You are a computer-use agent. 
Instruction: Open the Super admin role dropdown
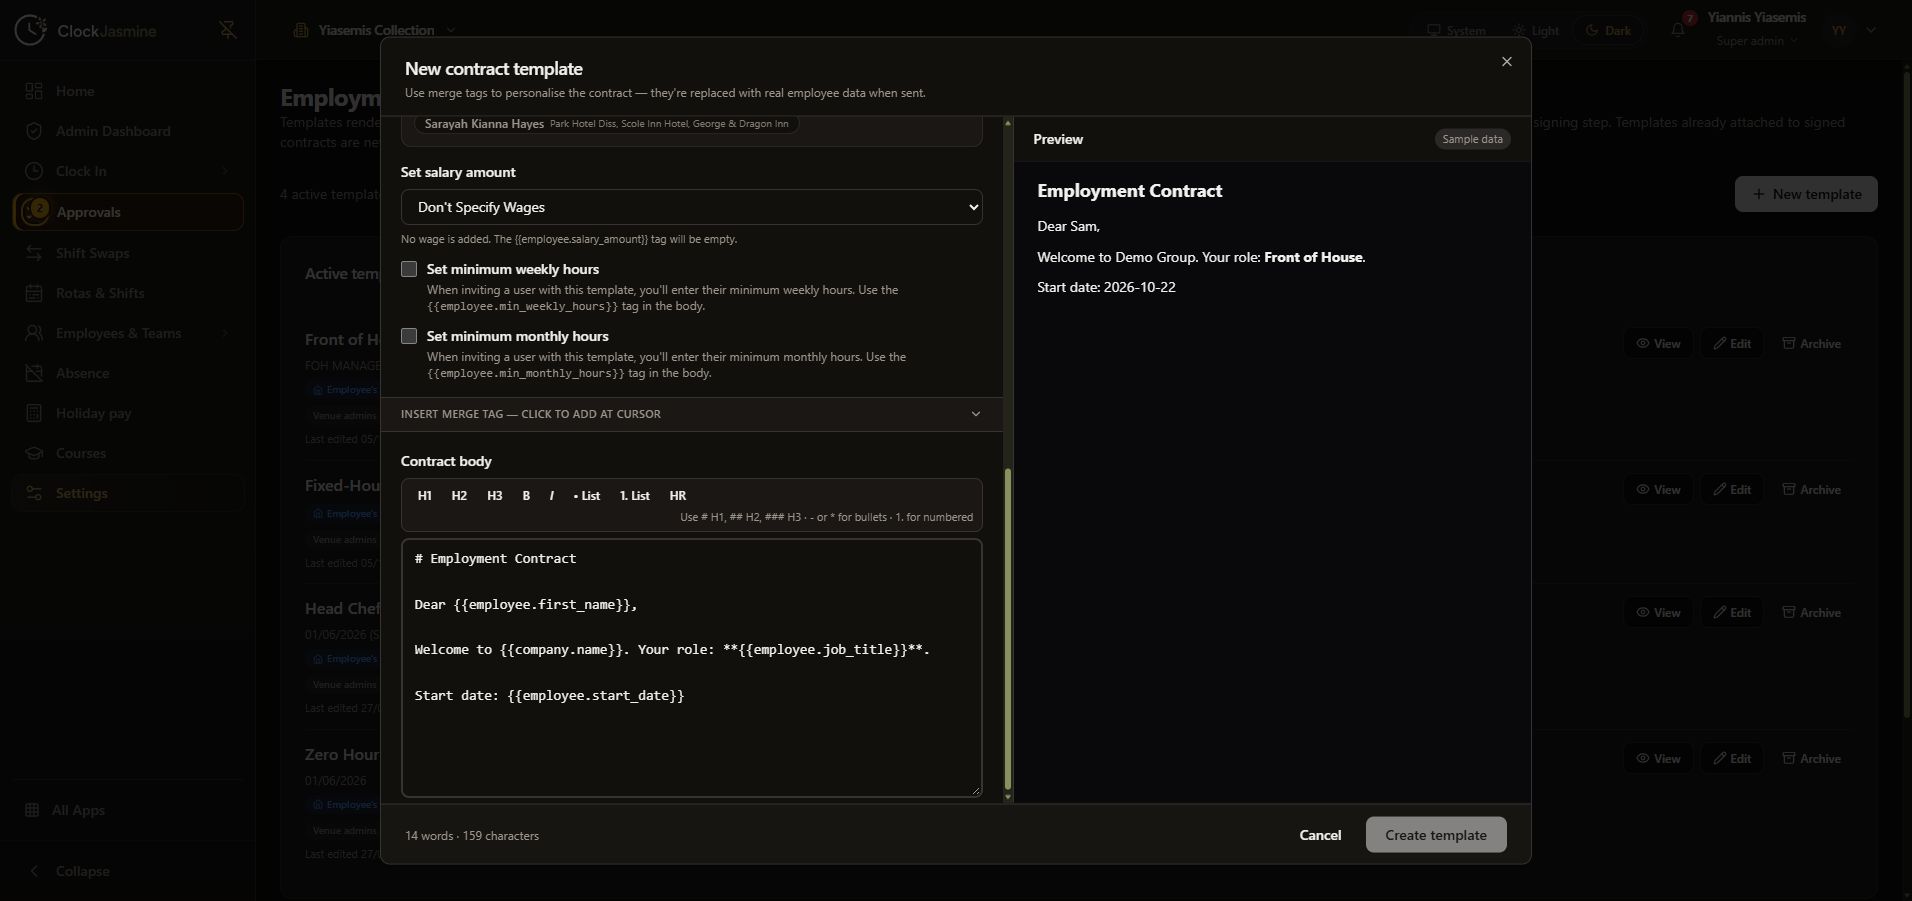(1757, 41)
